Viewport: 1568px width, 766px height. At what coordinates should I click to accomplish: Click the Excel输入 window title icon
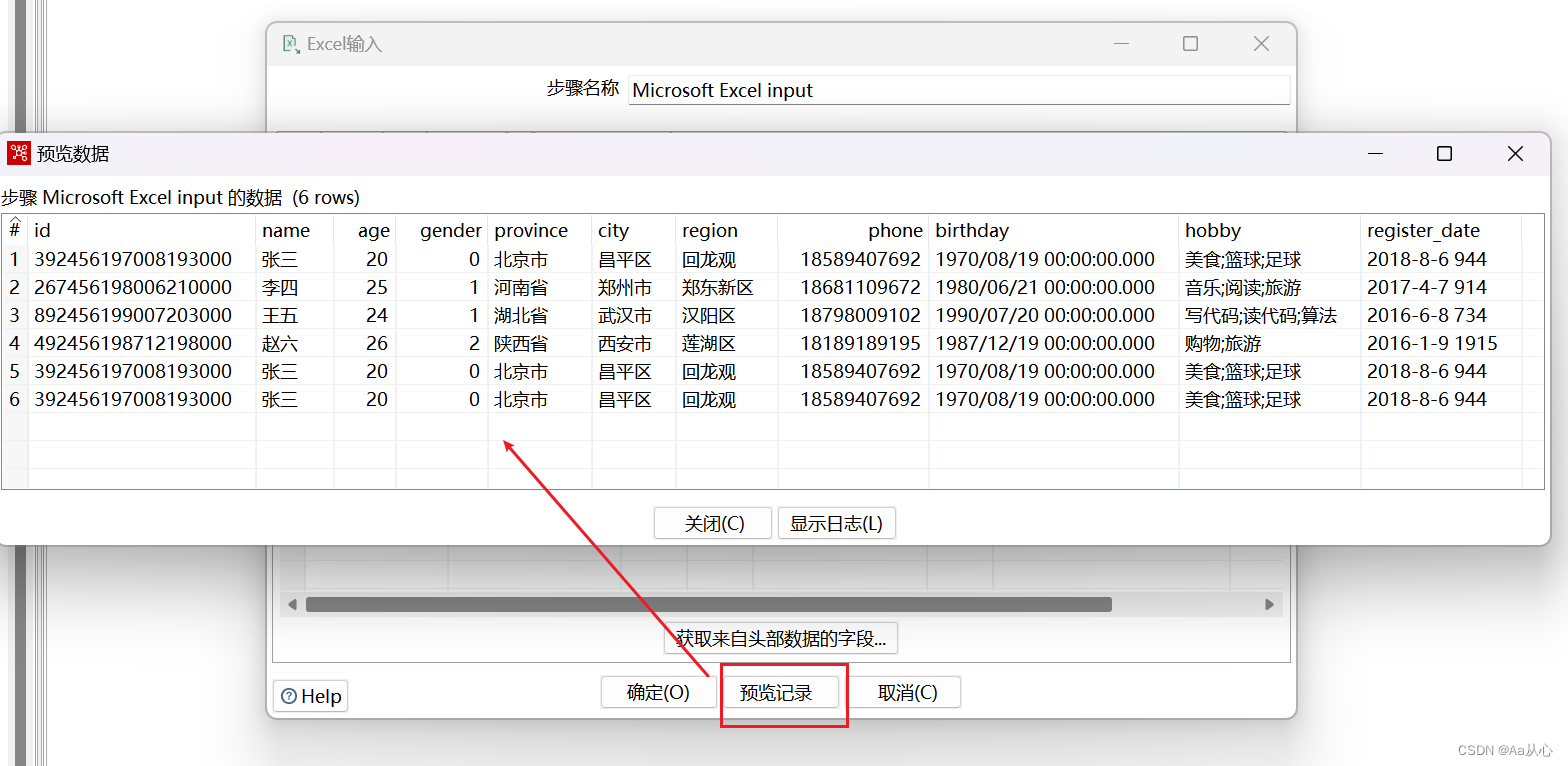tap(291, 44)
